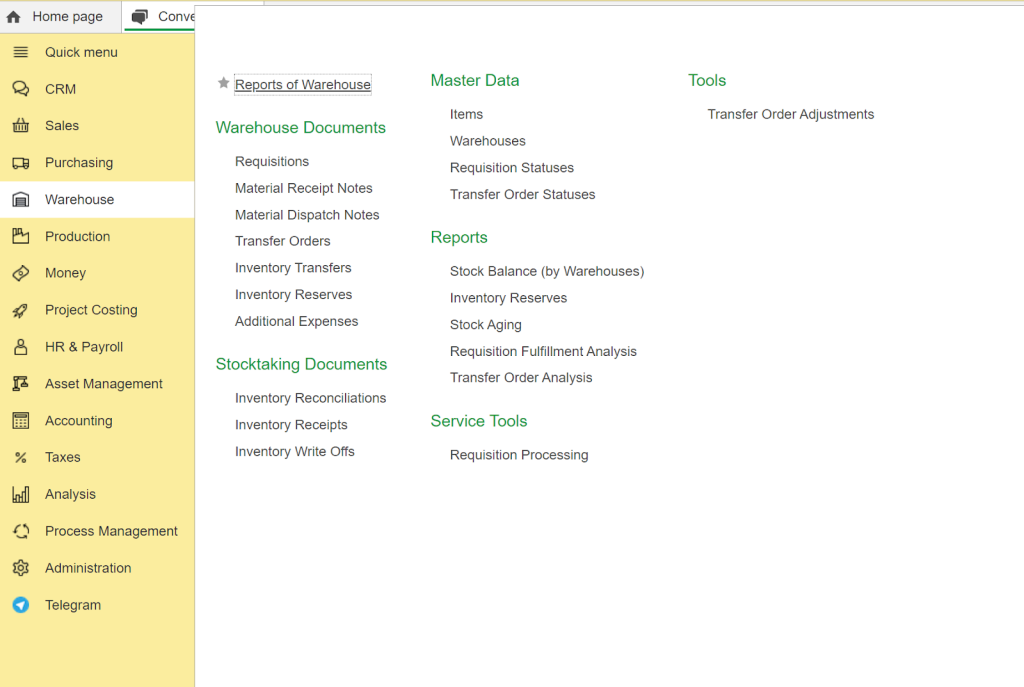Viewport: 1024px width, 687px height.
Task: Open Inventory Write Offs
Action: (295, 452)
